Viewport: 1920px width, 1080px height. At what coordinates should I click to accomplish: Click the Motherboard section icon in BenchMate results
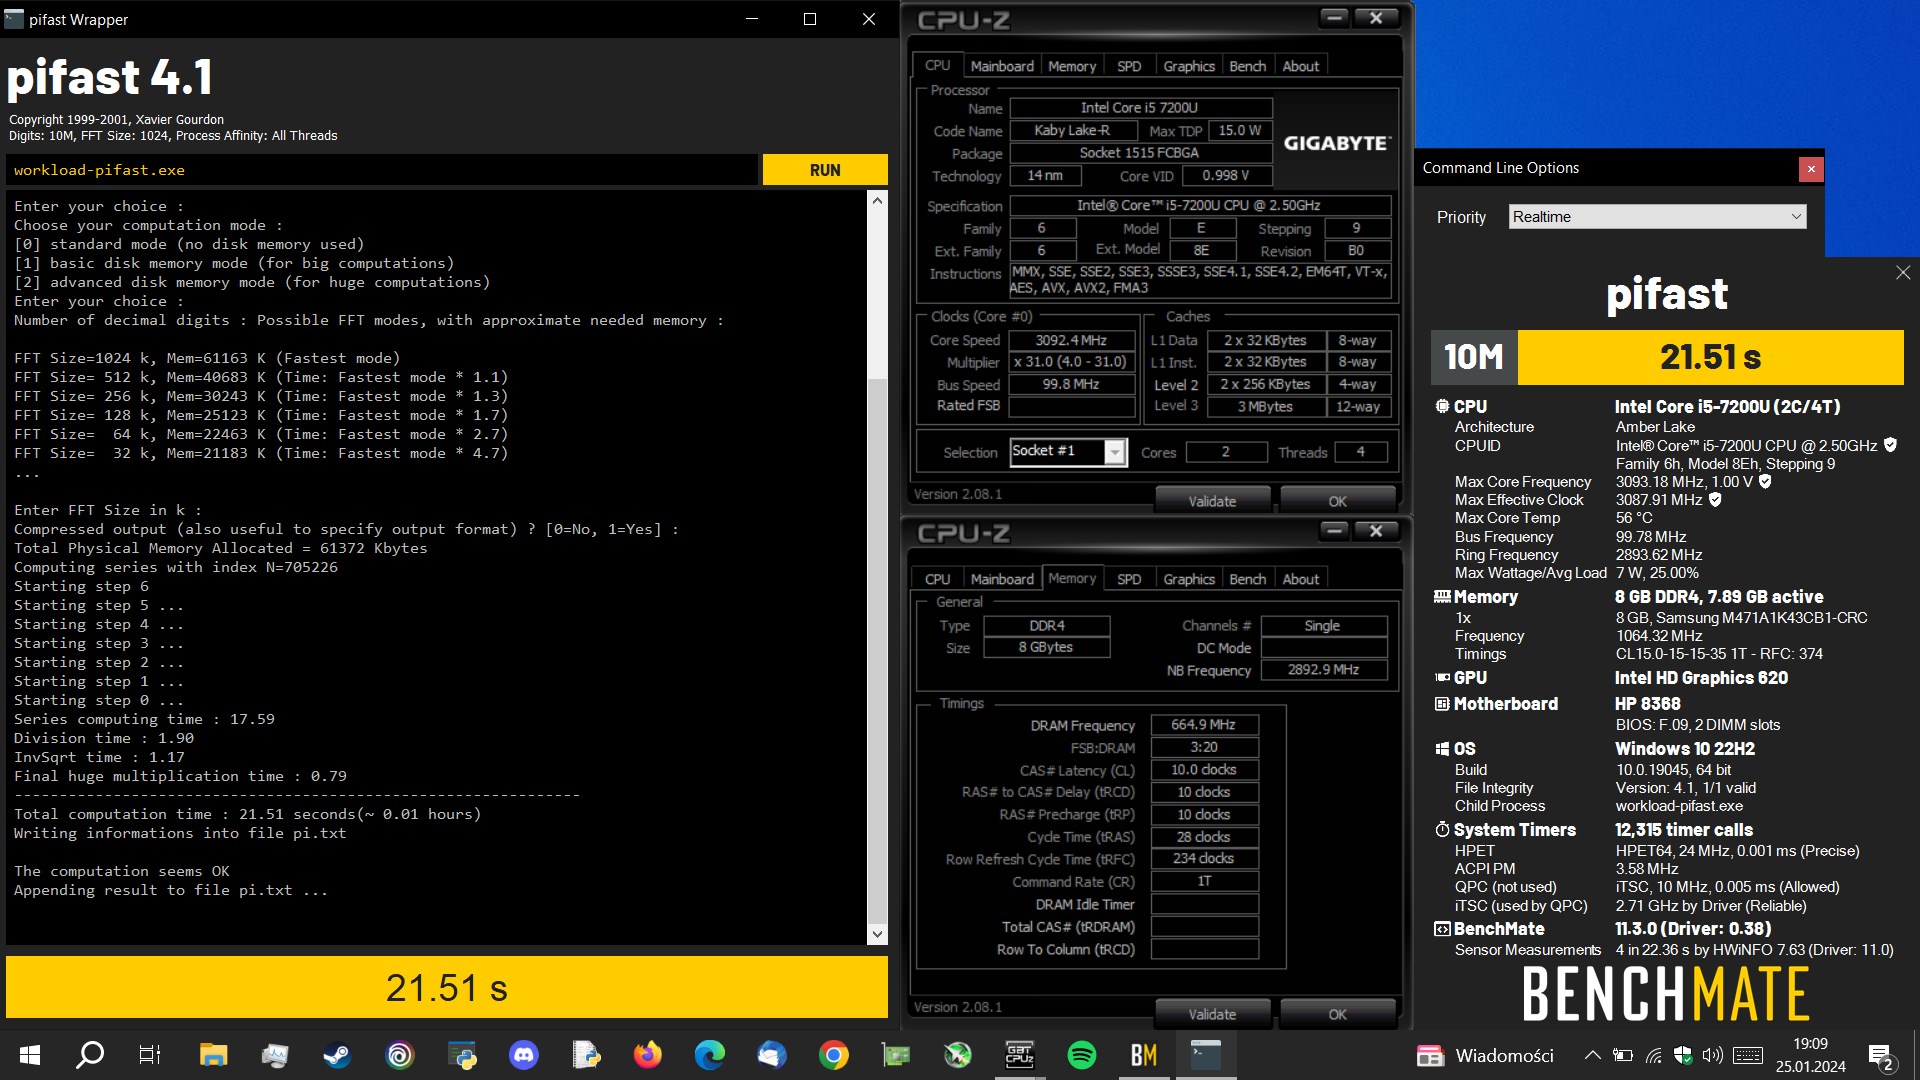[x=1442, y=704]
